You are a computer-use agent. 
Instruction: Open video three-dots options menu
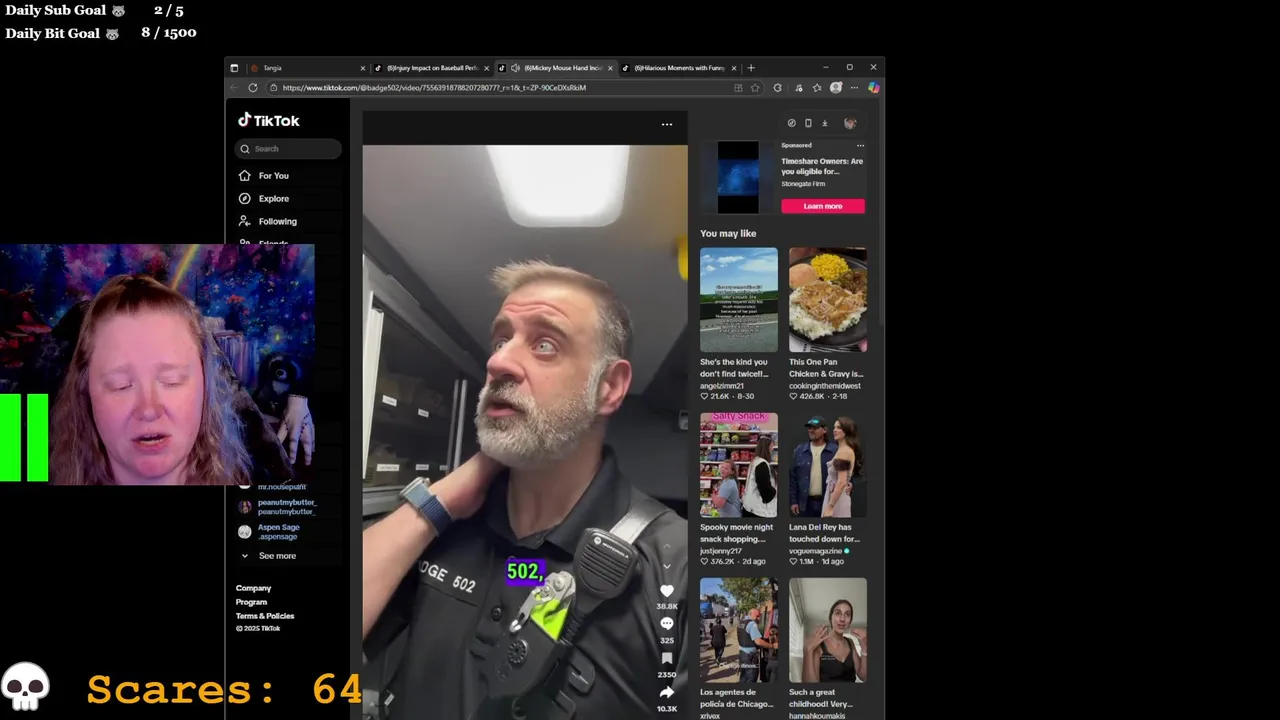pos(667,124)
